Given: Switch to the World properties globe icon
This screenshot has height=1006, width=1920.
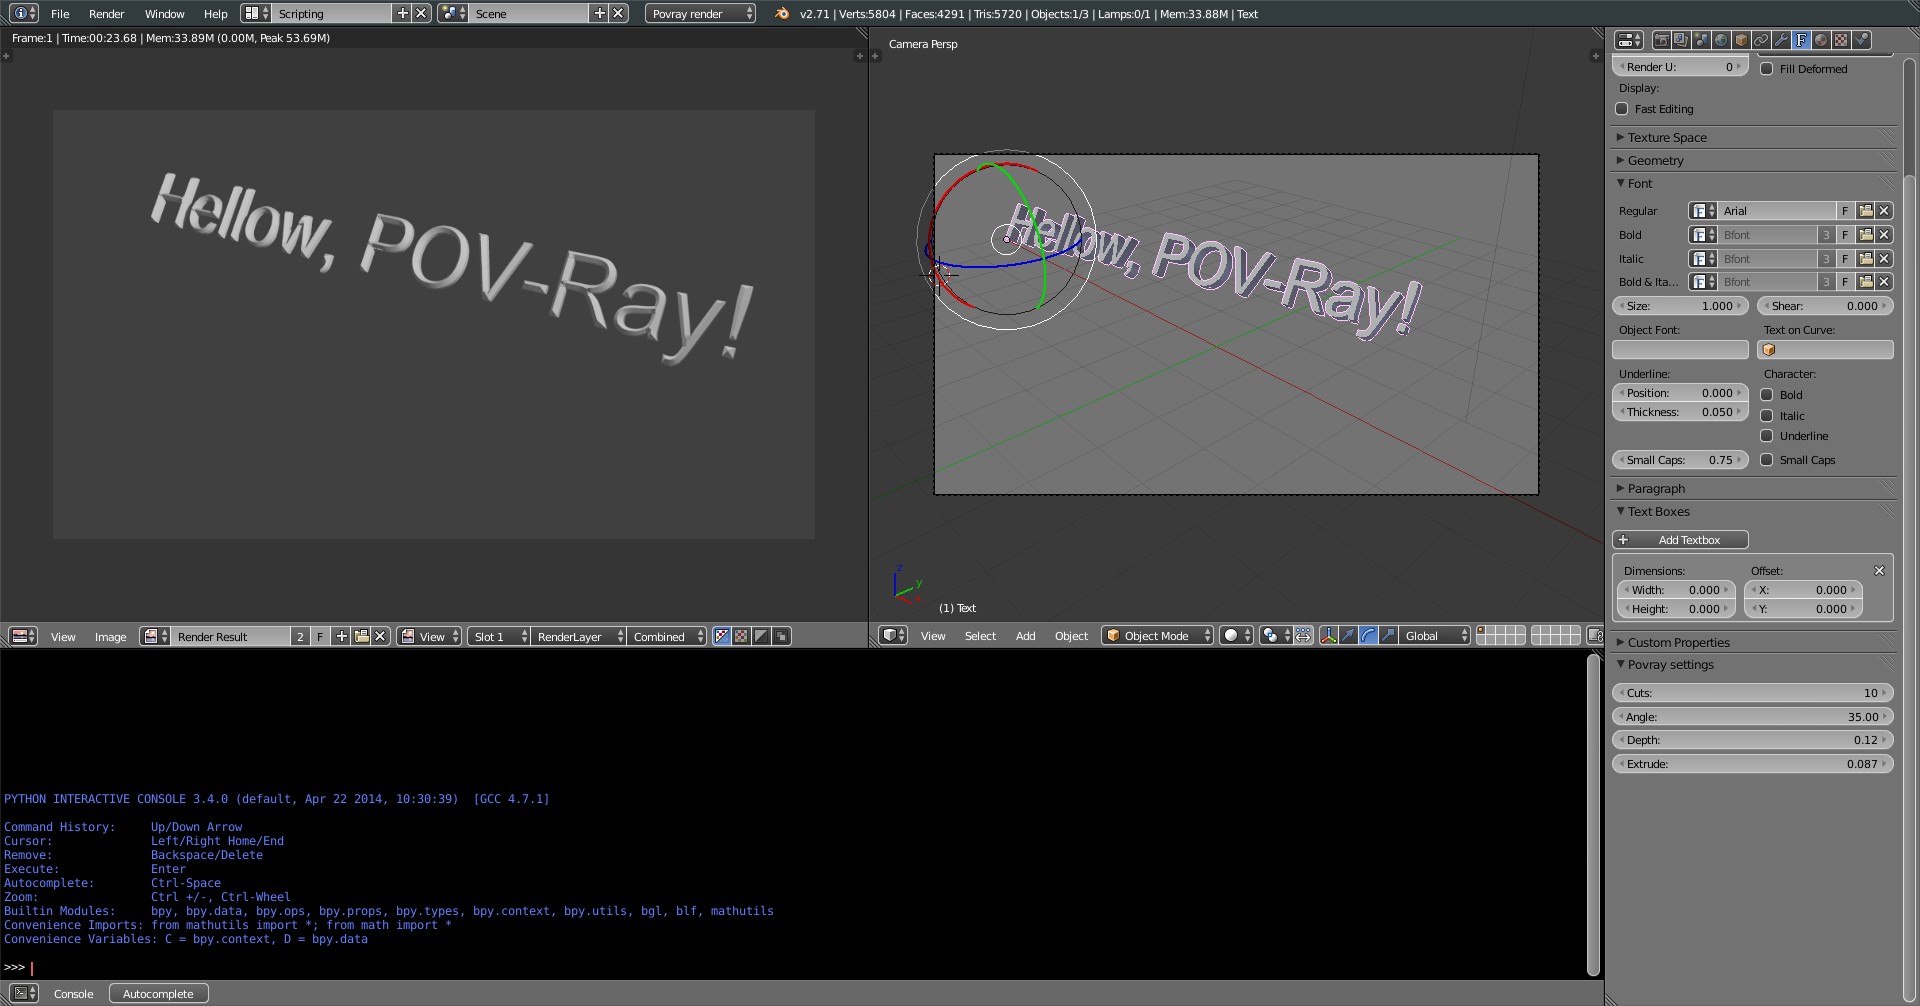Looking at the screenshot, I should 1721,40.
